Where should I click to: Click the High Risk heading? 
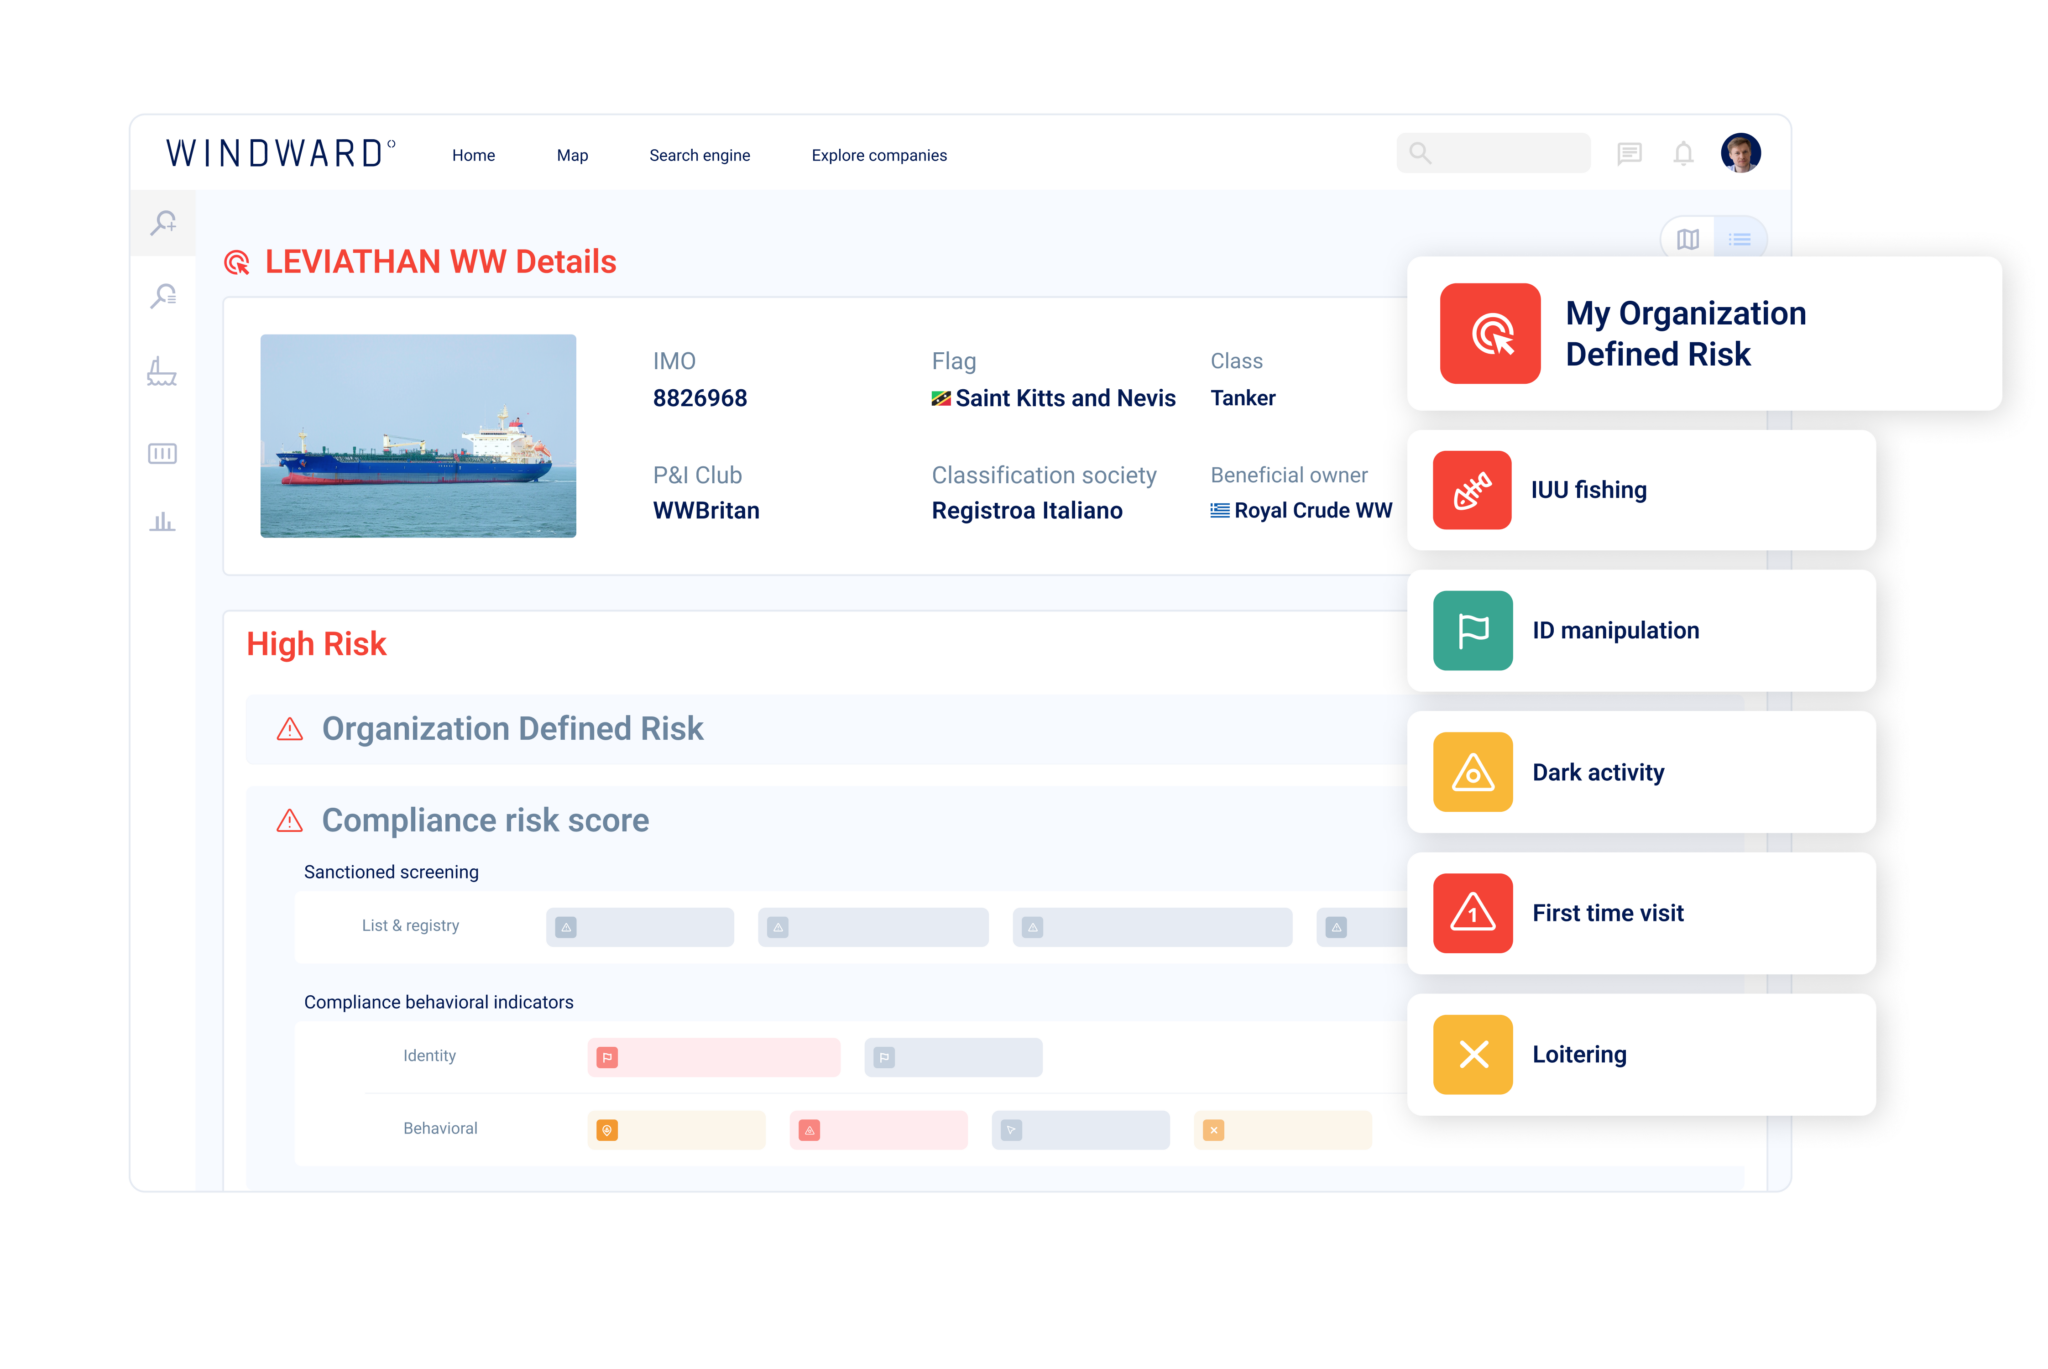tap(316, 645)
